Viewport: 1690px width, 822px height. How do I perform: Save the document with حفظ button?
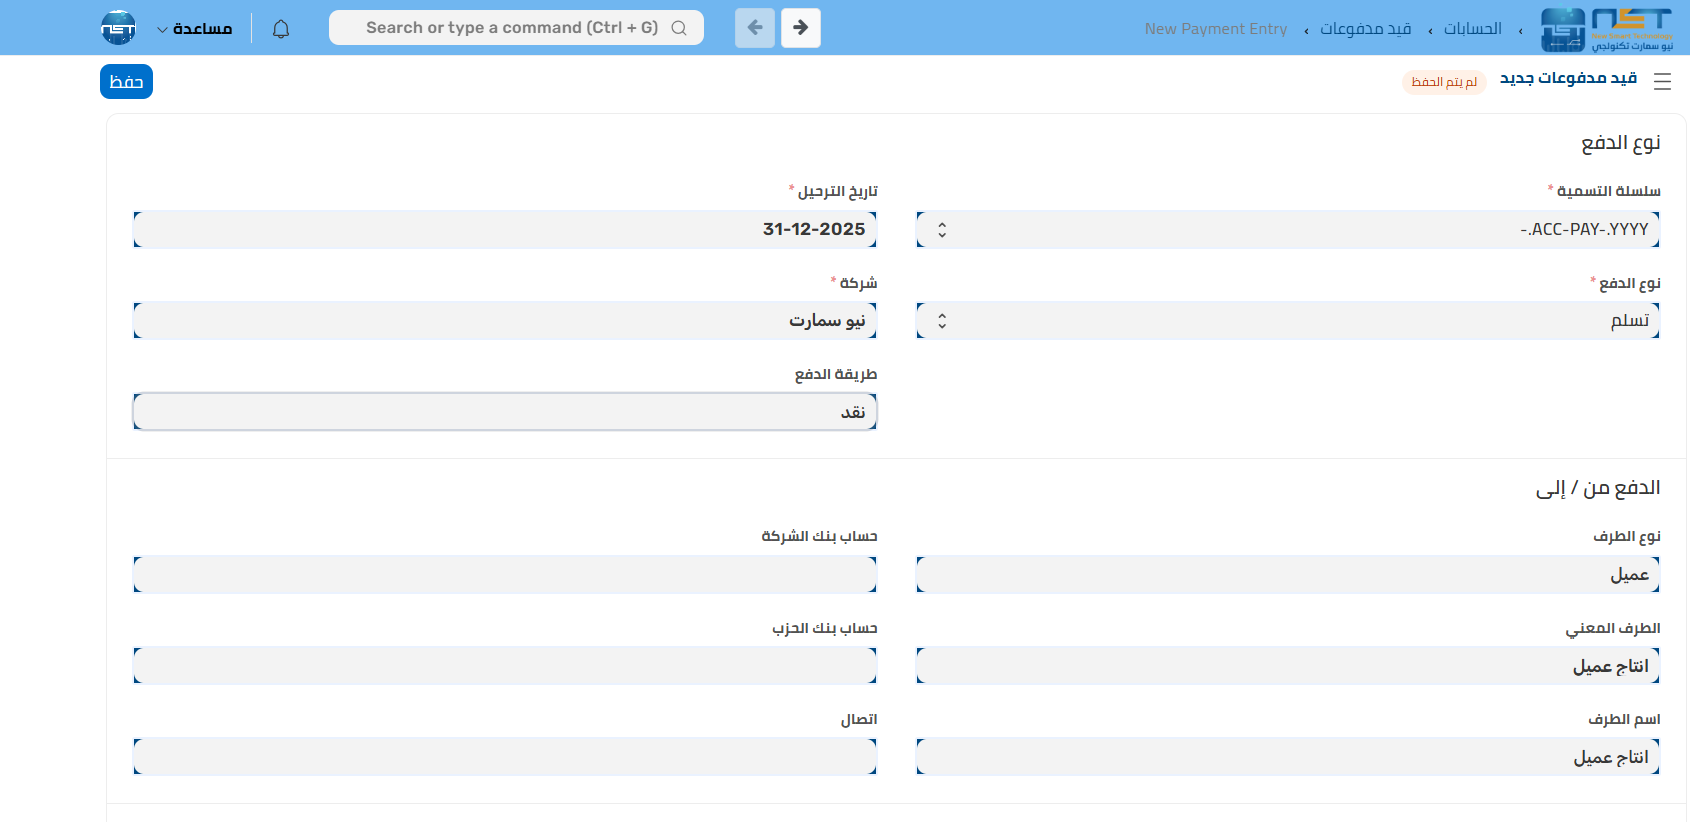click(x=126, y=82)
